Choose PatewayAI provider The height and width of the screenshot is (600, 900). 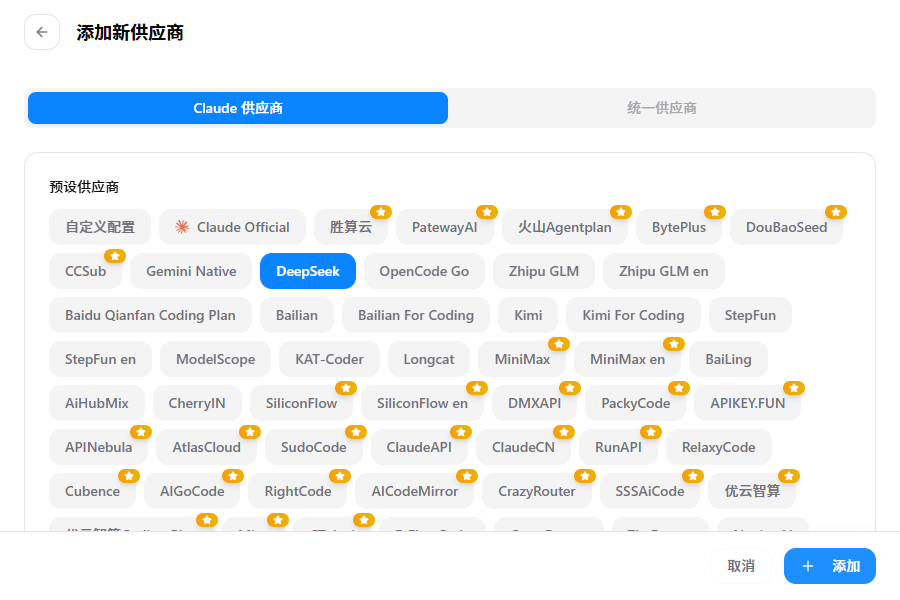coord(445,227)
